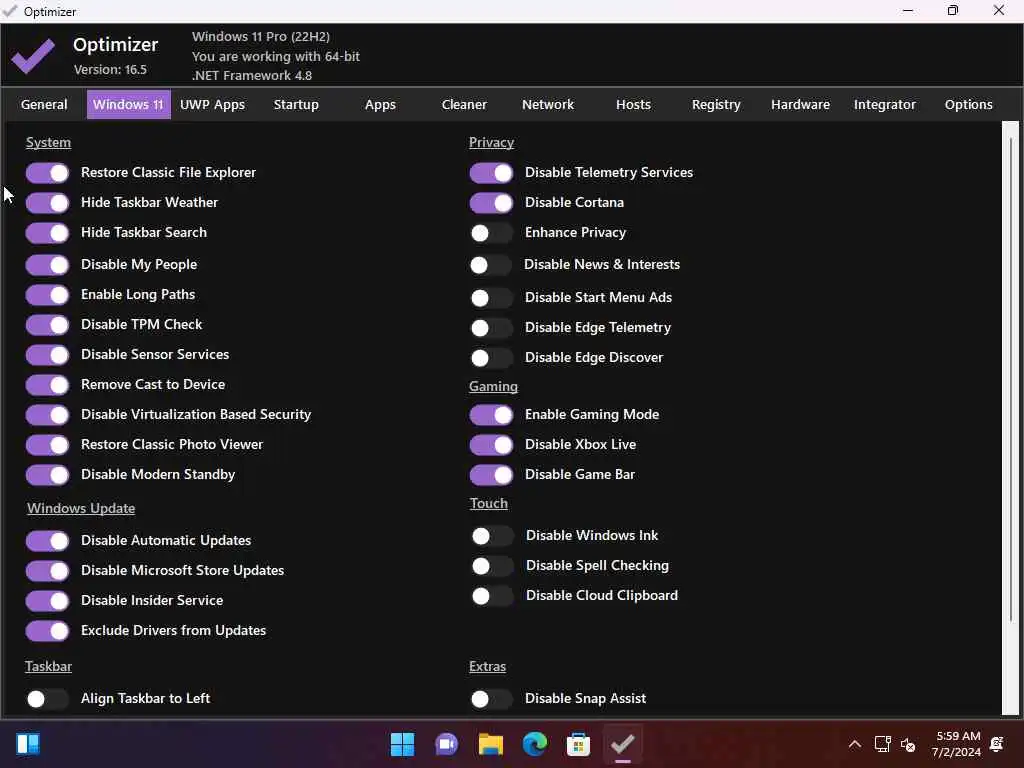
Task: Open the network status tray icon
Action: (x=882, y=744)
